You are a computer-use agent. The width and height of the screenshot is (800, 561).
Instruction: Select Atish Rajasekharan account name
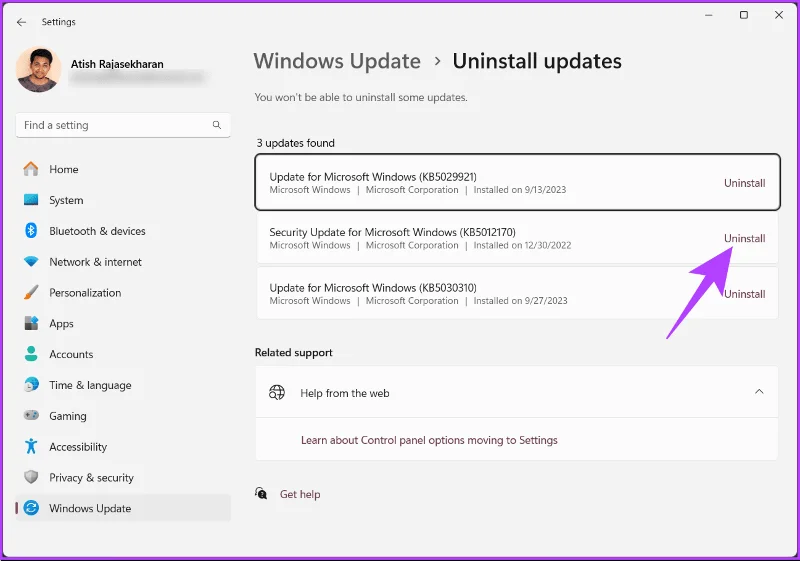(117, 64)
